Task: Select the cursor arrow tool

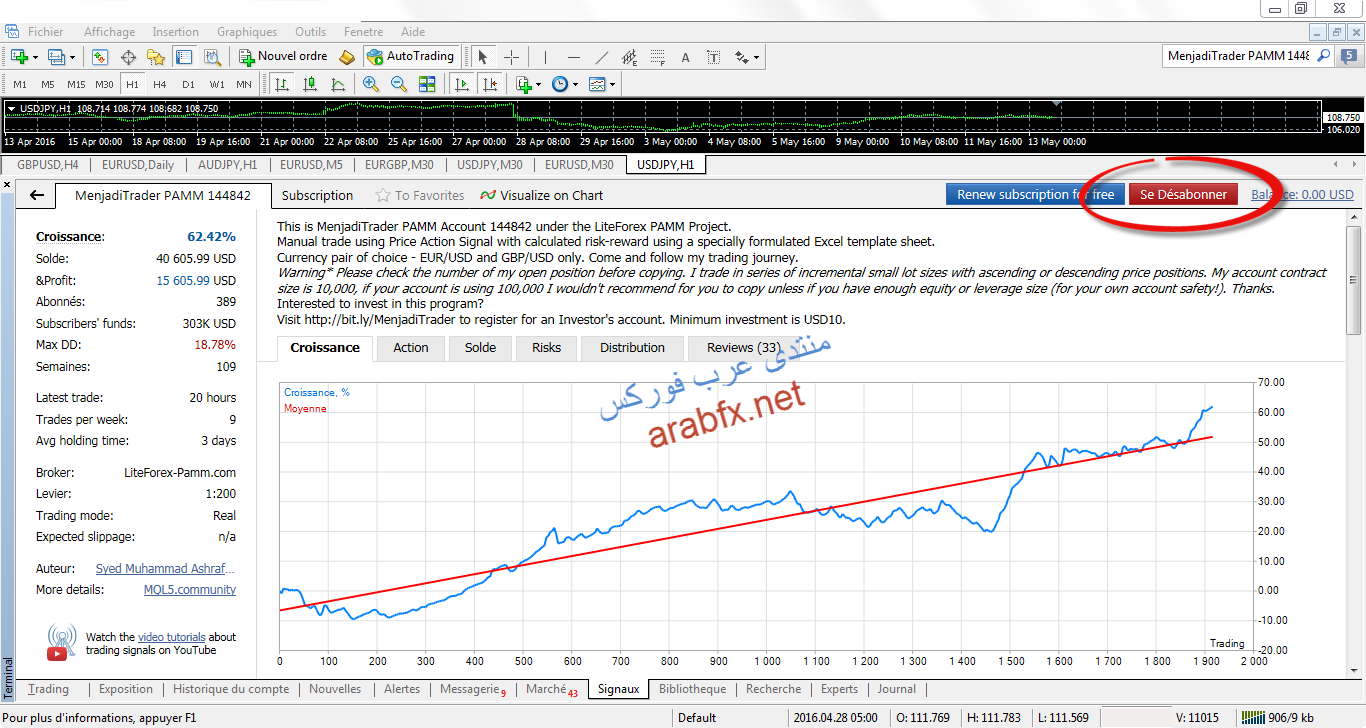Action: tap(483, 57)
